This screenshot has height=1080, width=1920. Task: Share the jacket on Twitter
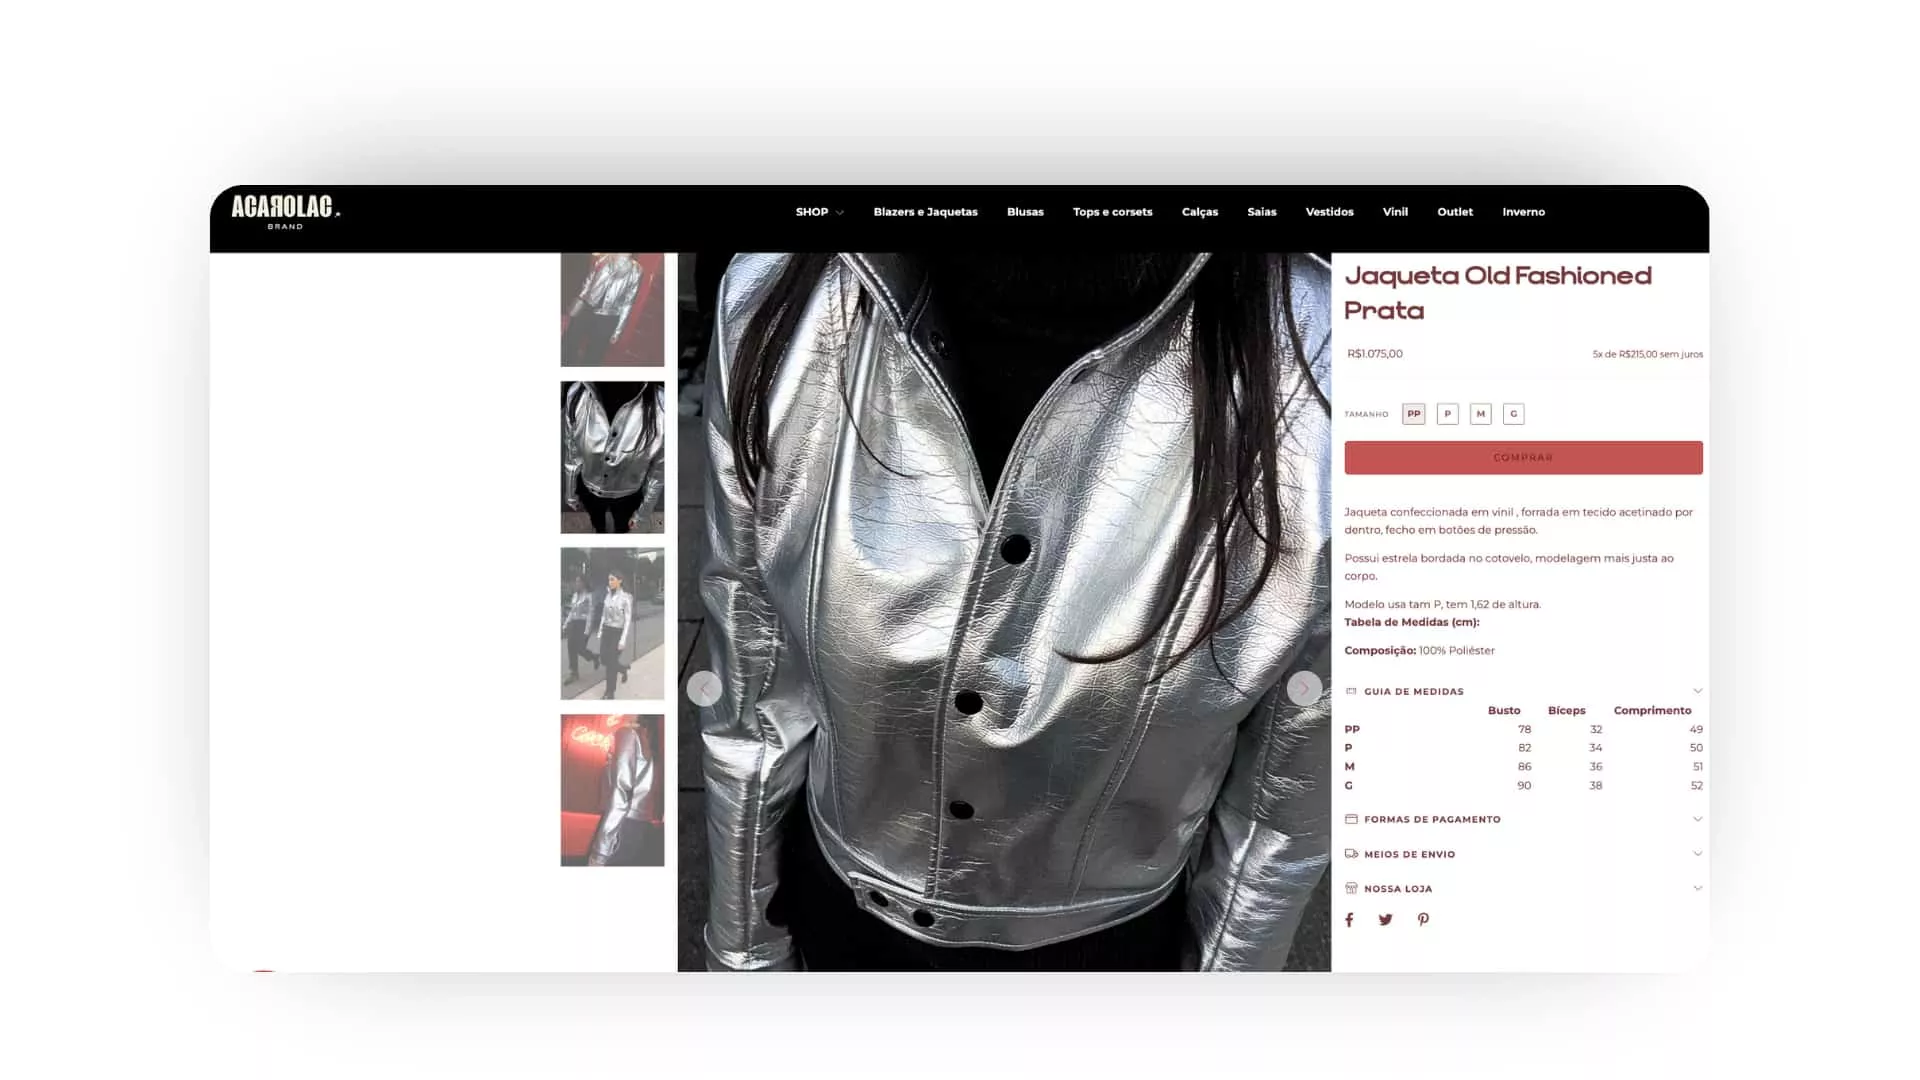(1385, 920)
